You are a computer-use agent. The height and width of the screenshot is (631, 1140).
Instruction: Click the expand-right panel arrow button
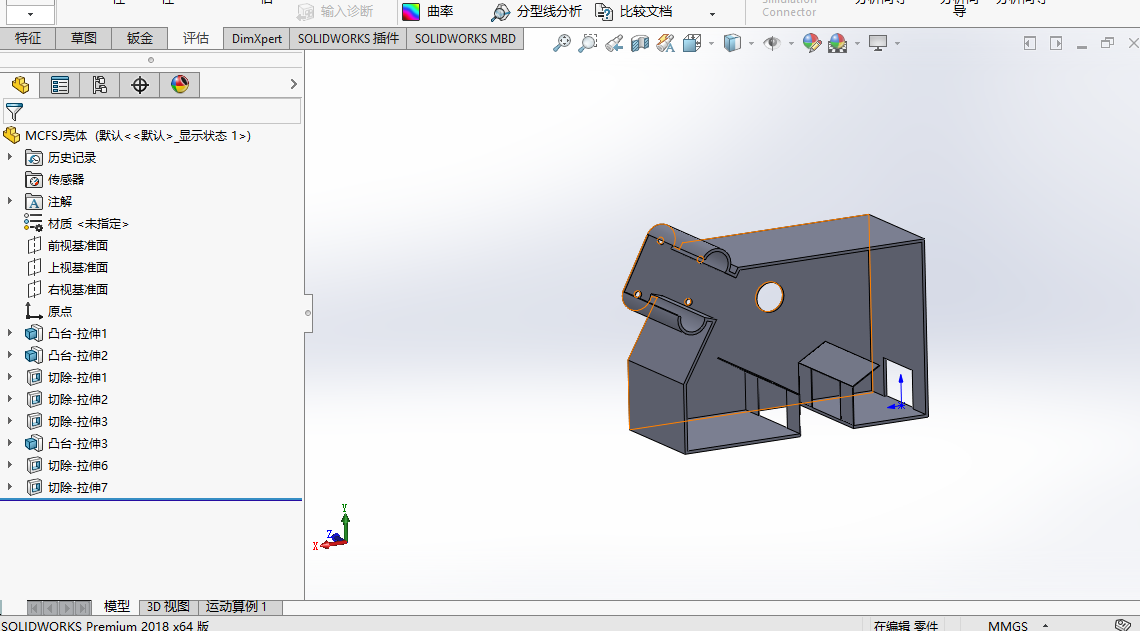(1056, 44)
